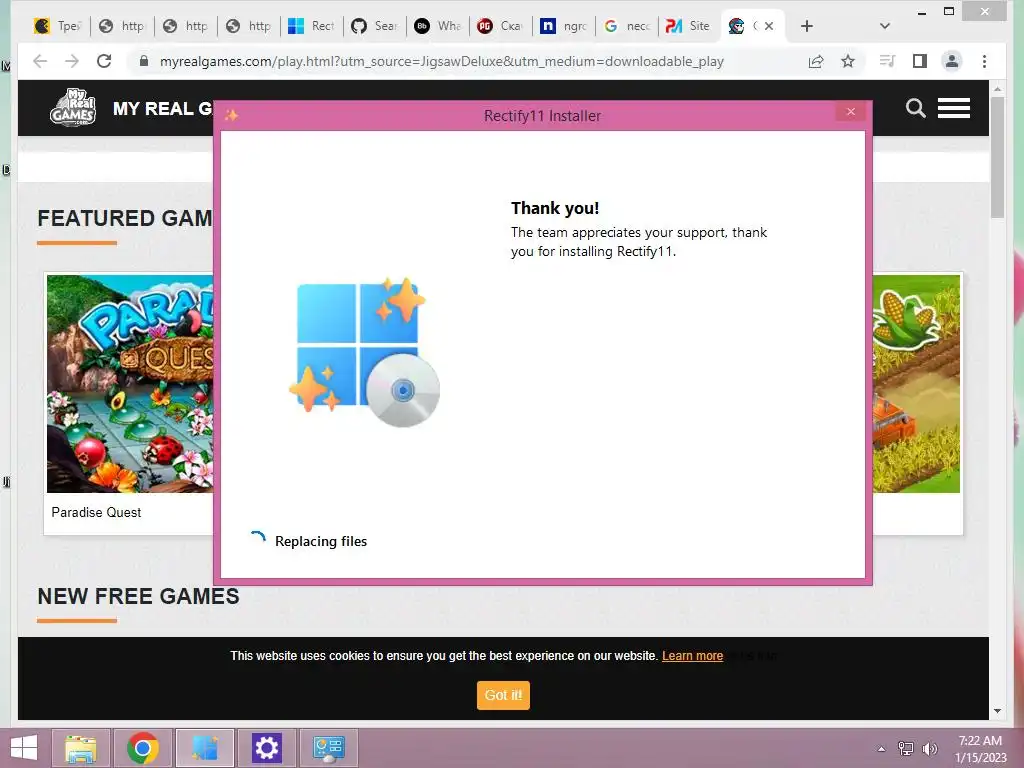Bookmark this page with the star icon

point(848,61)
